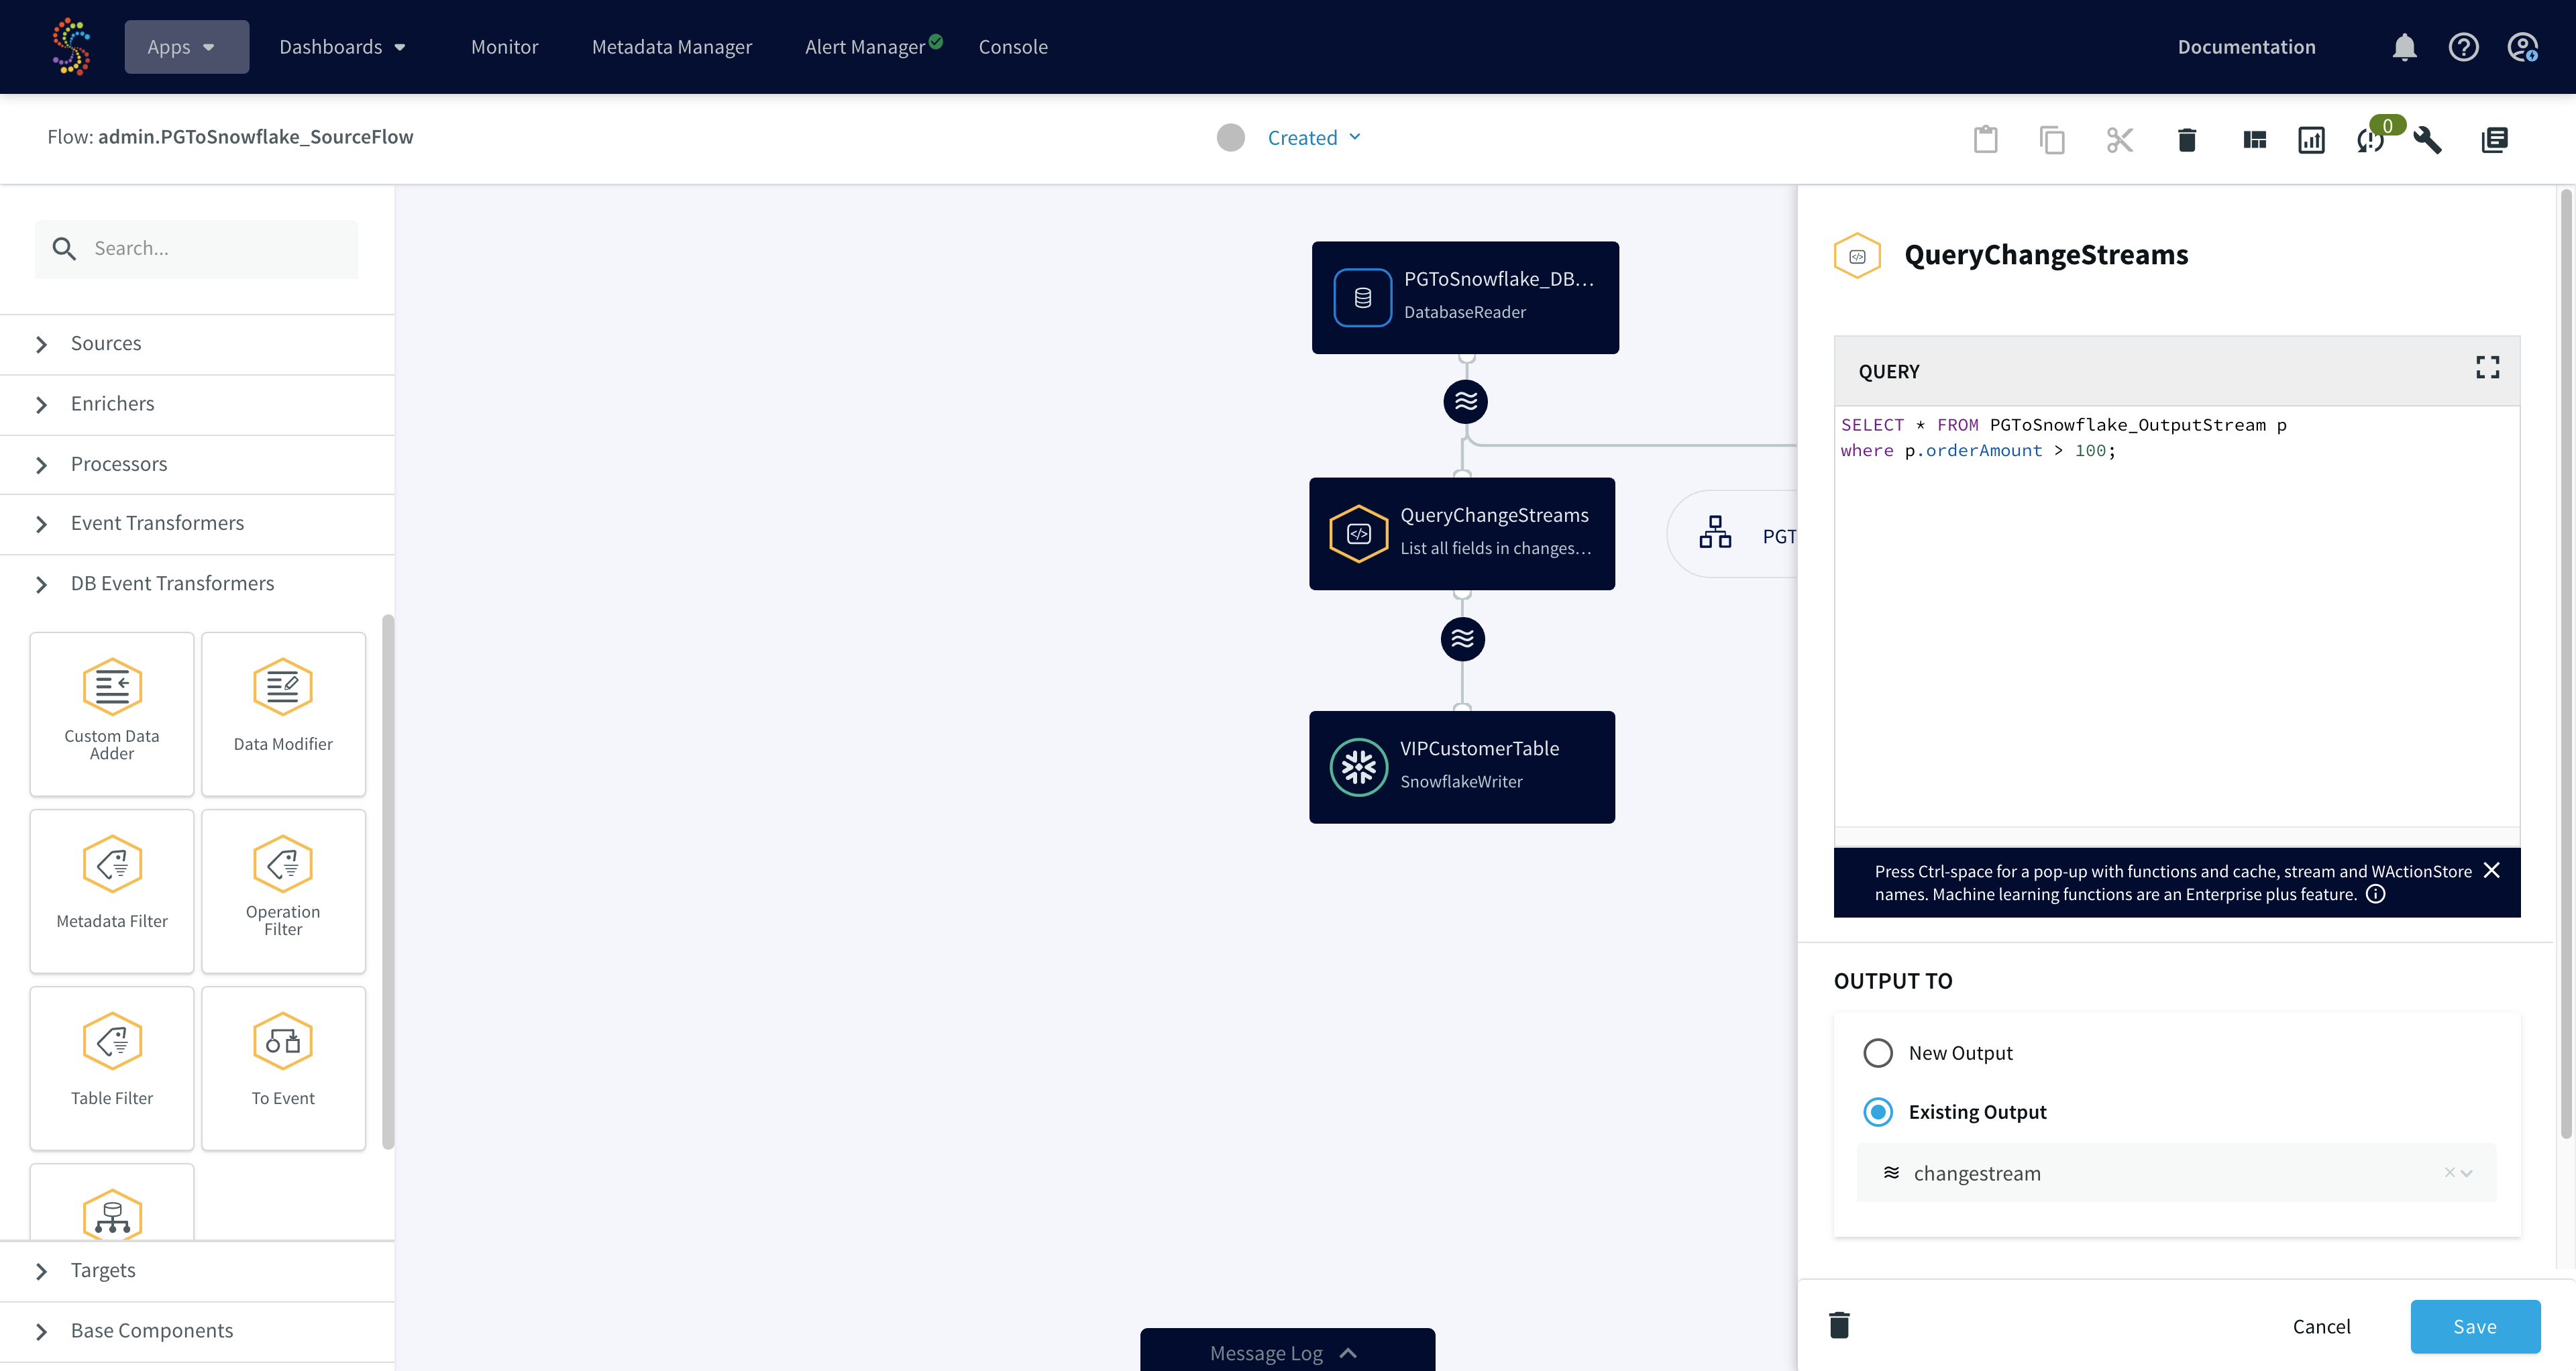This screenshot has width=2576, height=1371.
Task: Click the scissors cut icon in toolbar
Action: 2119,139
